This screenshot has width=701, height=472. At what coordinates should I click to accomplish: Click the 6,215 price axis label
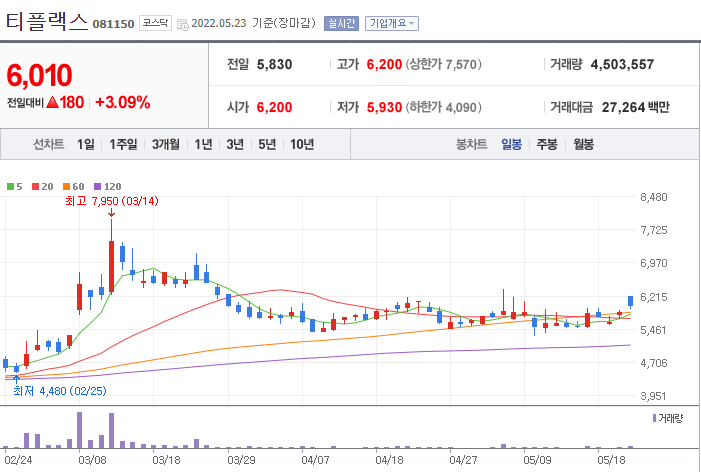[x=654, y=297]
